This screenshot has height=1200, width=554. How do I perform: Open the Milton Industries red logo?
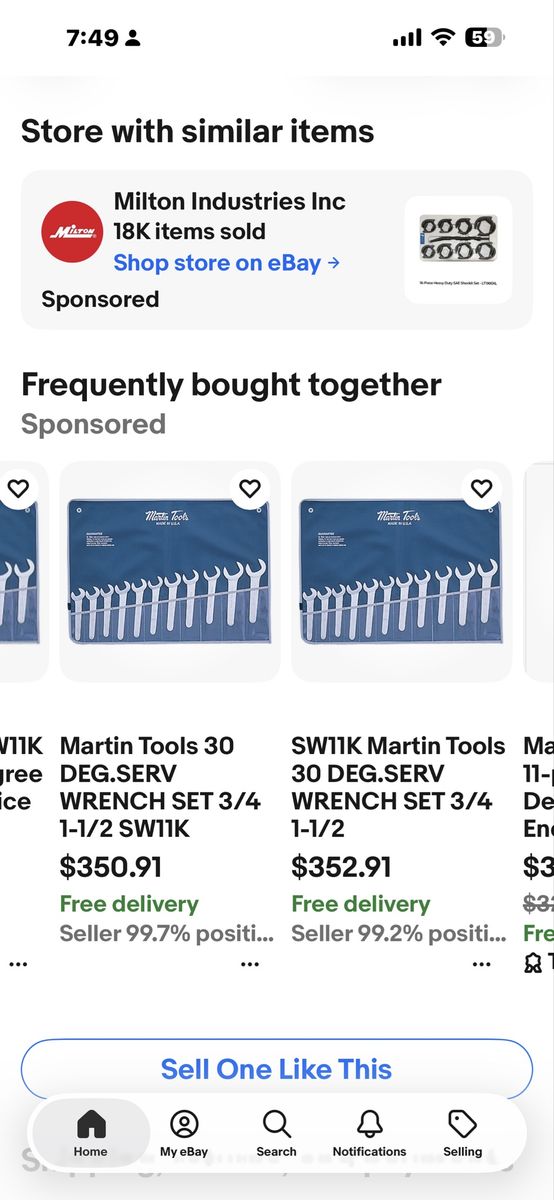coord(72,231)
